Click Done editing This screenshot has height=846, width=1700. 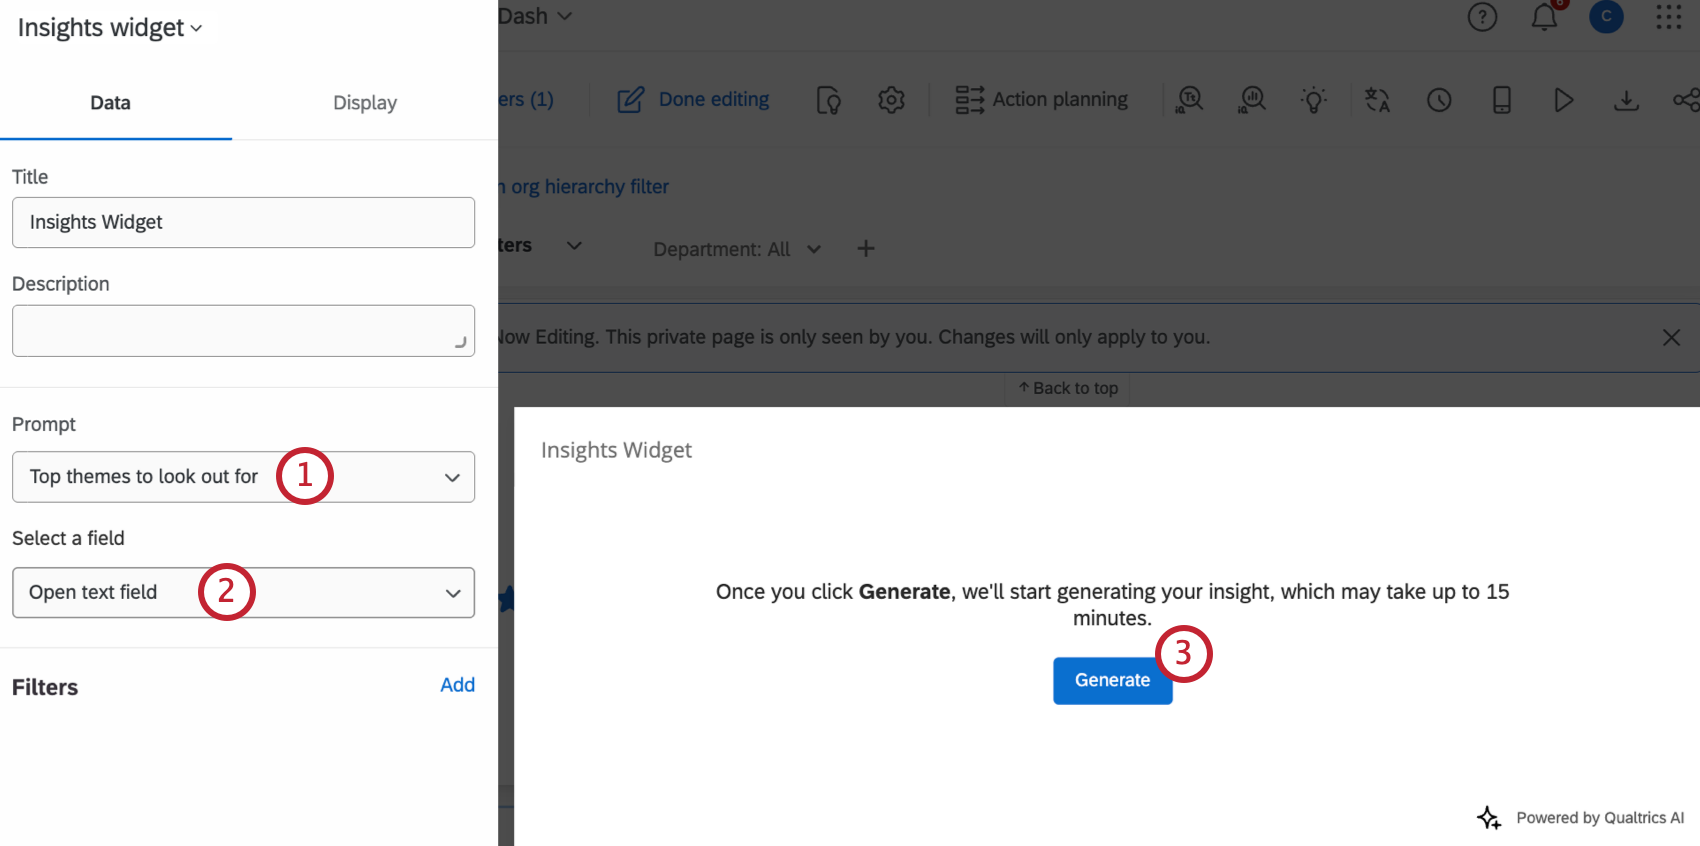coord(714,100)
